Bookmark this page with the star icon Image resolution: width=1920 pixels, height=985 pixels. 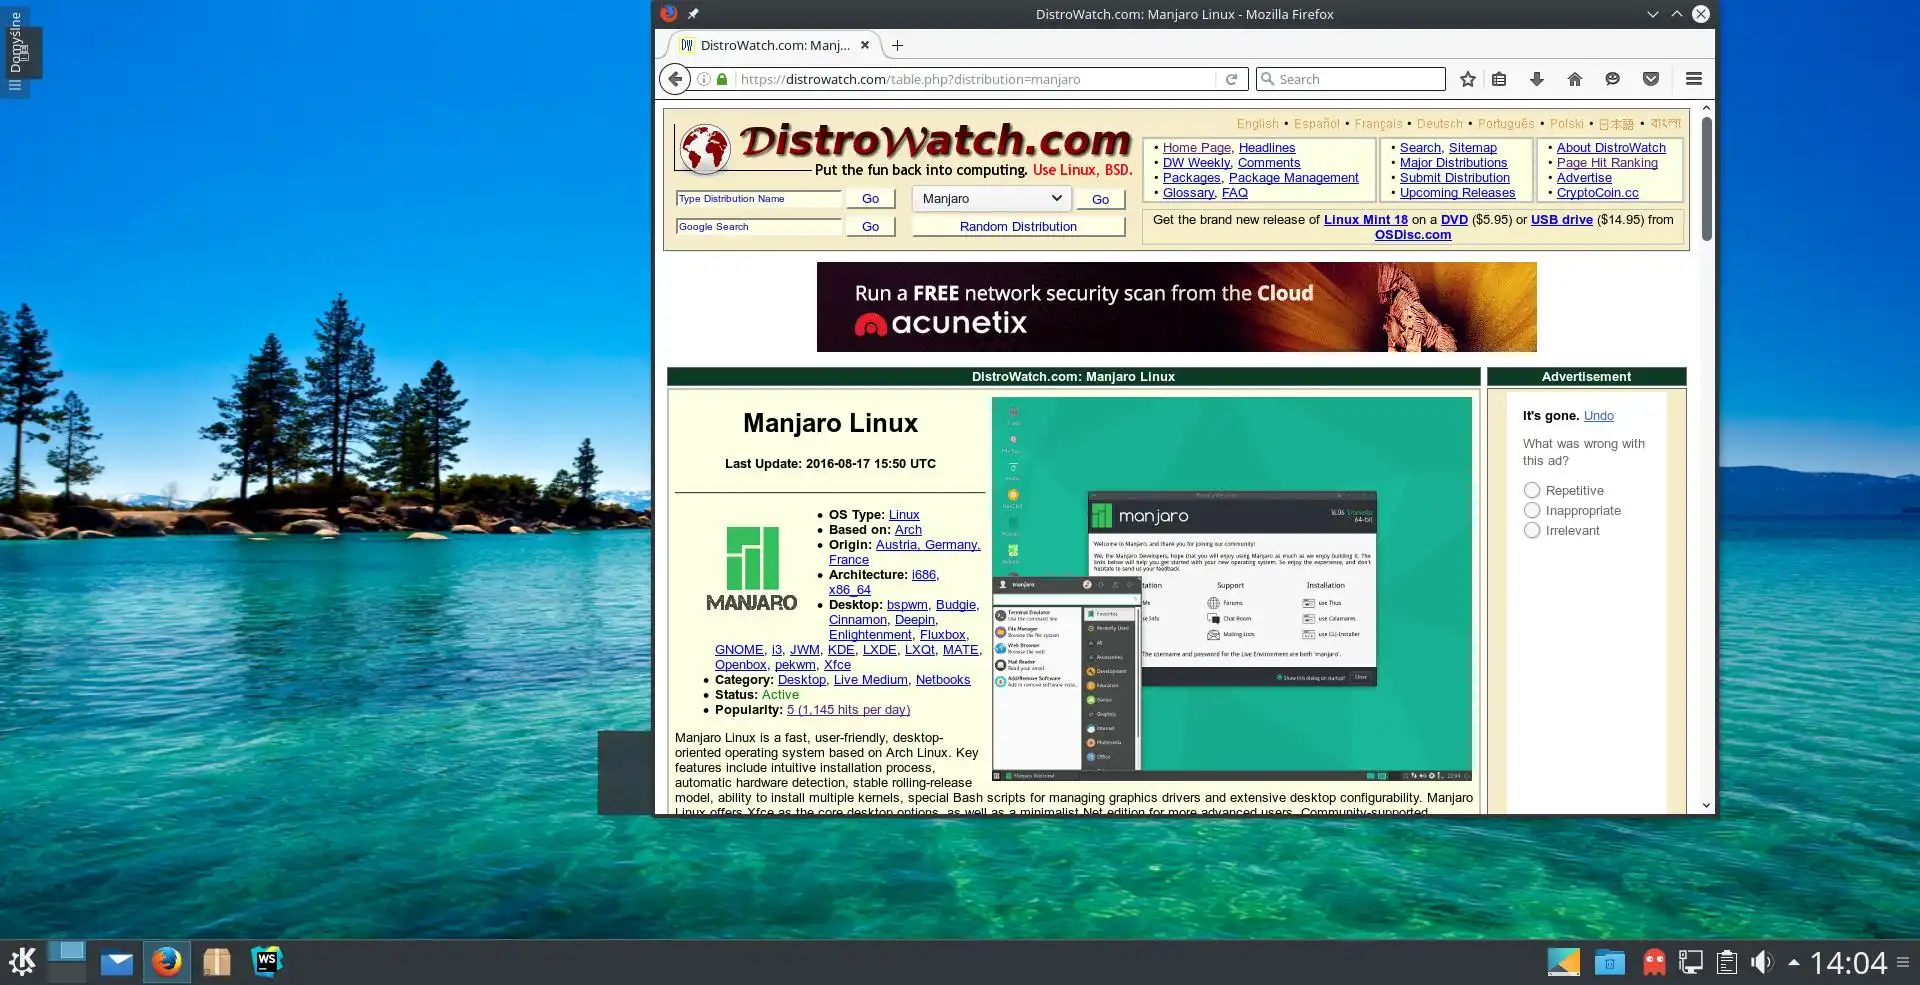pos(1467,79)
